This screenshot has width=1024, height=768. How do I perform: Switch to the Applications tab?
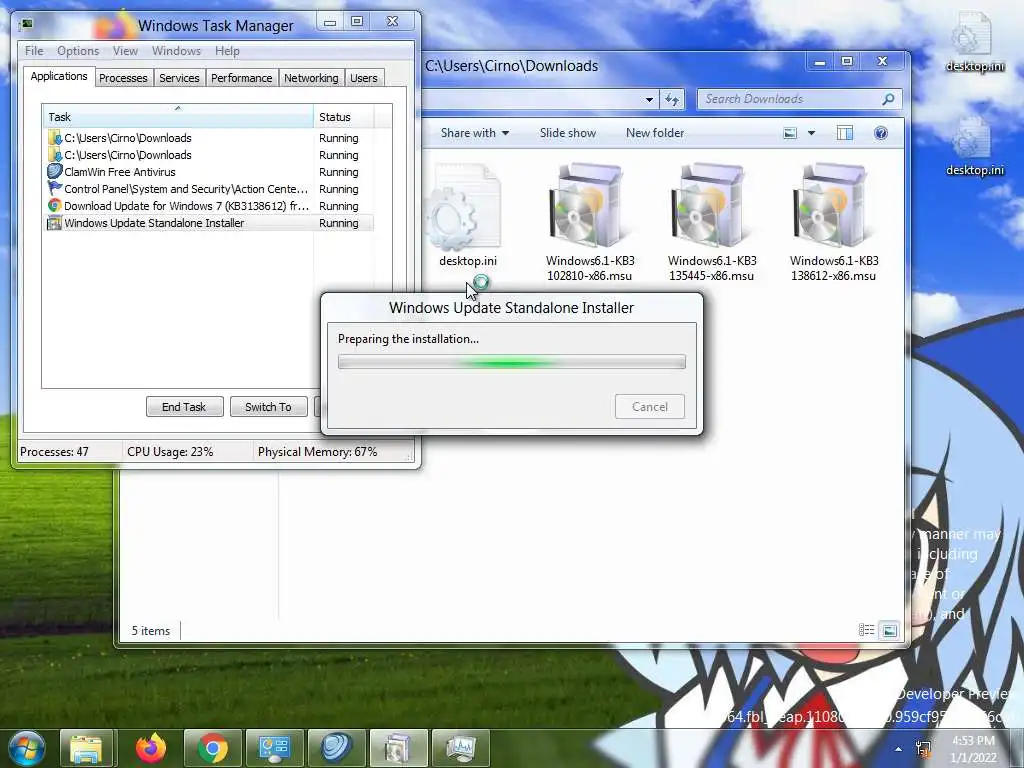(59, 76)
